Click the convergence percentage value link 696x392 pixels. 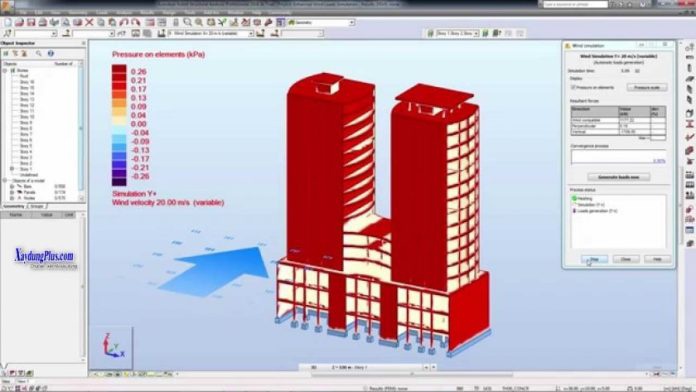tap(659, 161)
